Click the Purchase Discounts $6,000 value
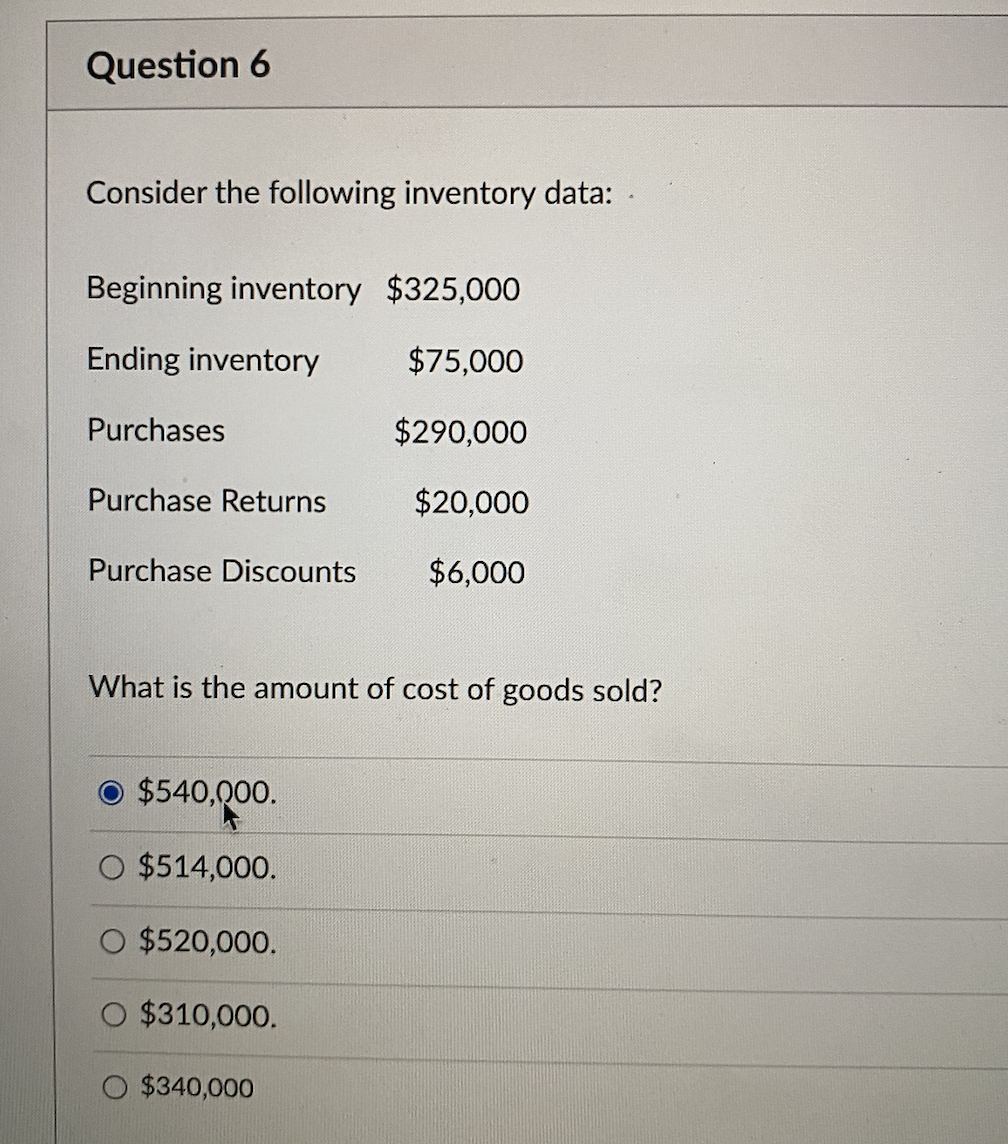The width and height of the screenshot is (1008, 1144). [x=477, y=572]
